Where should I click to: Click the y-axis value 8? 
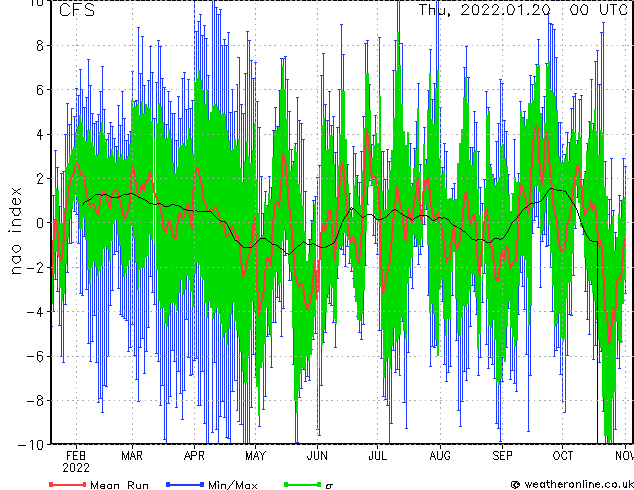point(39,46)
